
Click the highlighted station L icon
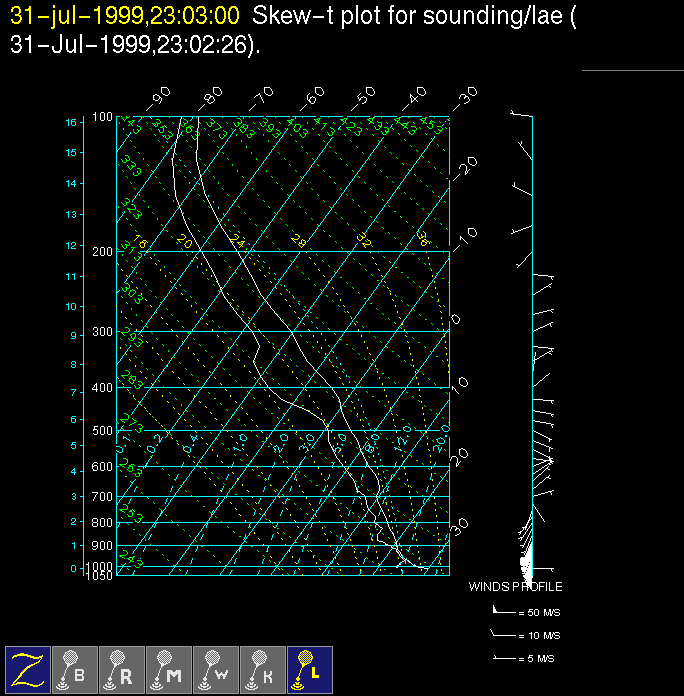tap(310, 669)
